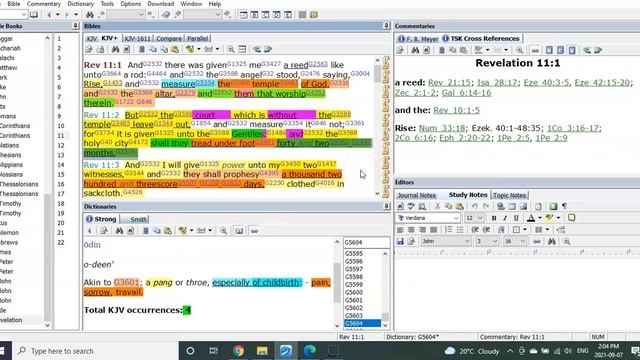
Task: Toggle the first book-sync button in Commentaries toolbar
Action: pos(549,50)
